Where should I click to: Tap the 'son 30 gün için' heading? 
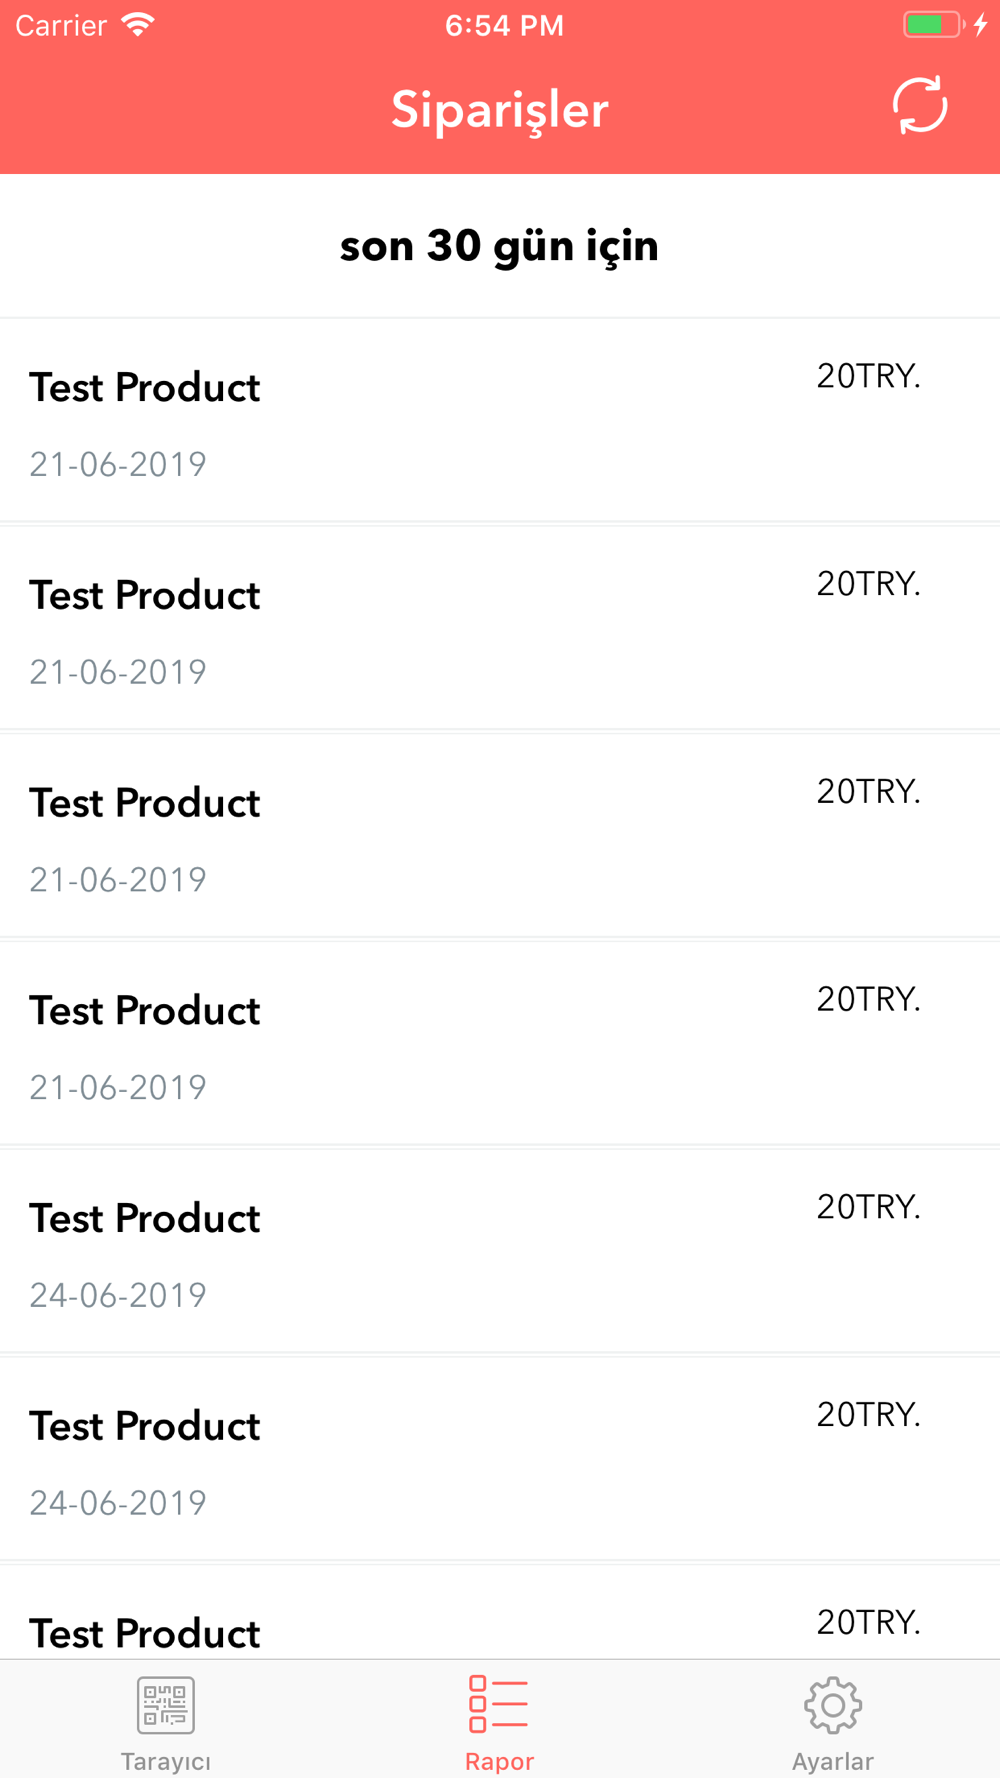[x=499, y=246]
